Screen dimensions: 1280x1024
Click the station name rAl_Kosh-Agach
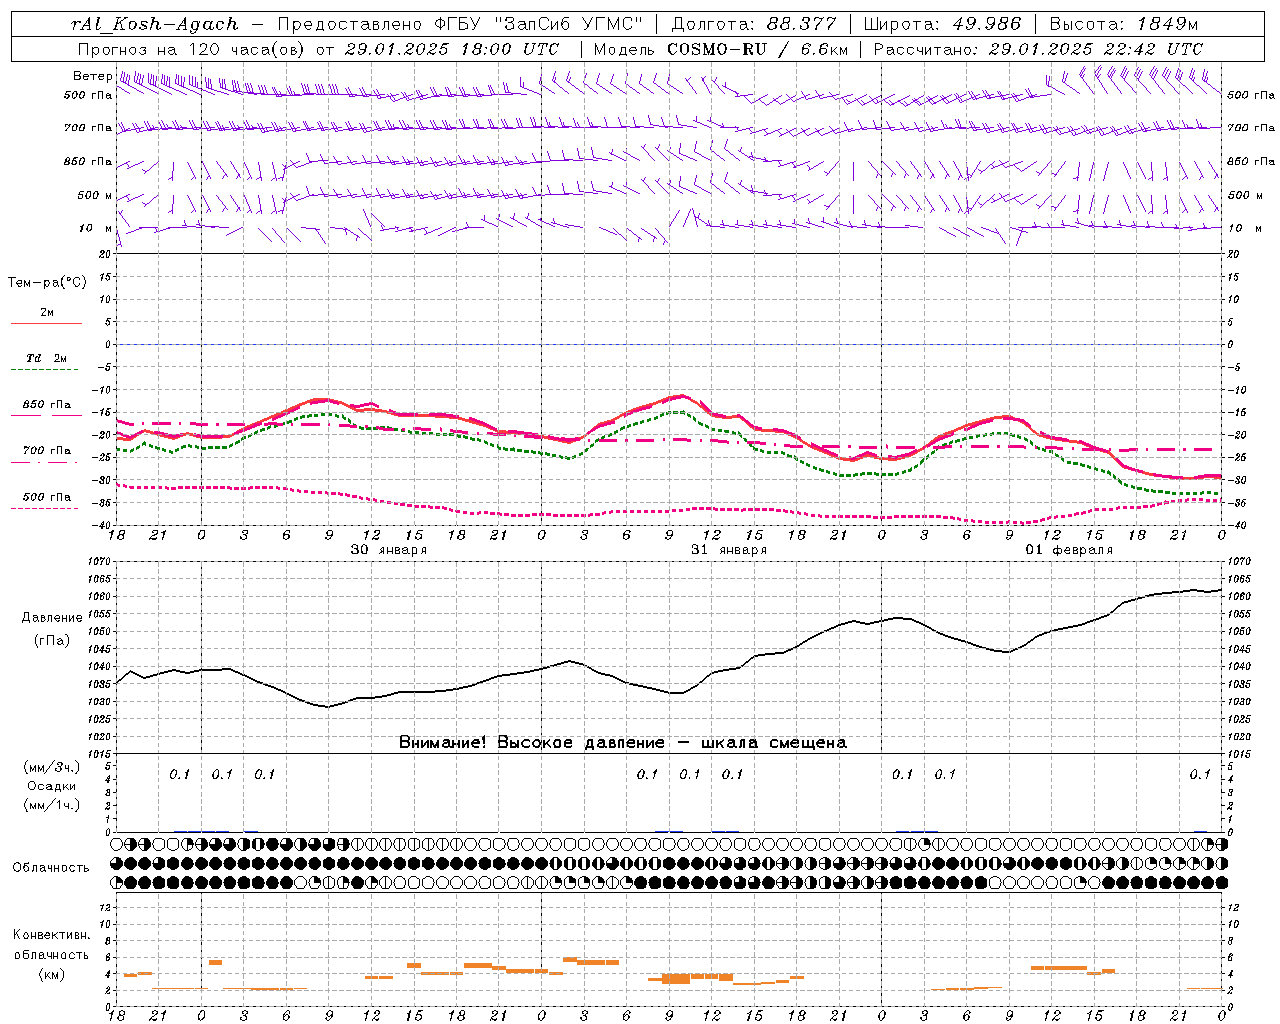tap(156, 24)
